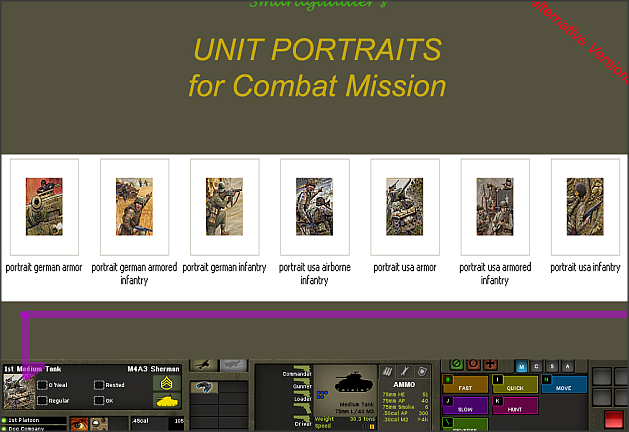Select the aircraft silhouette tab icon
This screenshot has height=432, width=629.
pyautogui.click(x=204, y=364)
